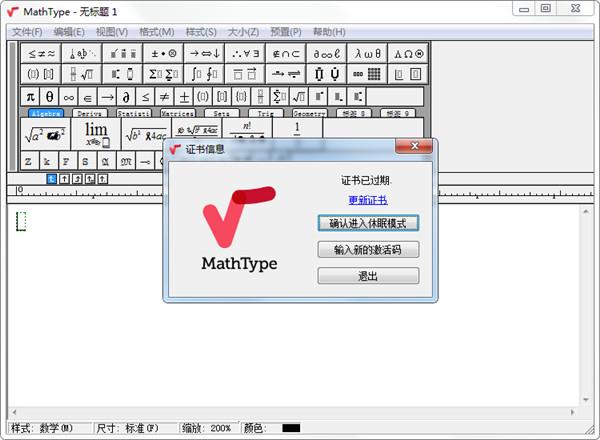Open the 预置(P) menu
This screenshot has height=440, width=600.
pyautogui.click(x=286, y=32)
